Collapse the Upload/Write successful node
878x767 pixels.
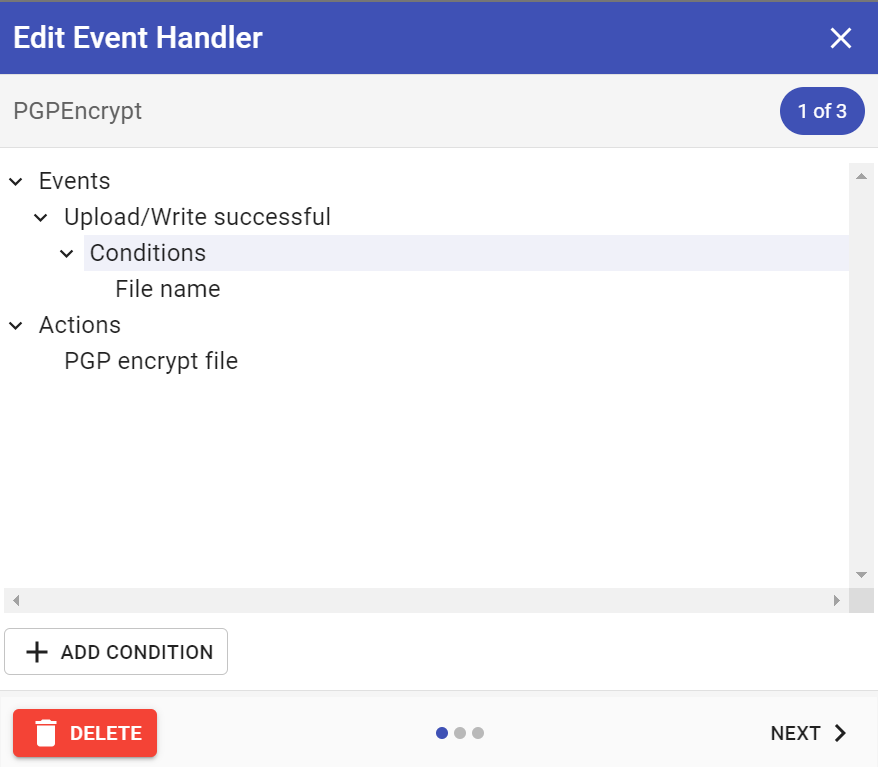pyautogui.click(x=40, y=217)
